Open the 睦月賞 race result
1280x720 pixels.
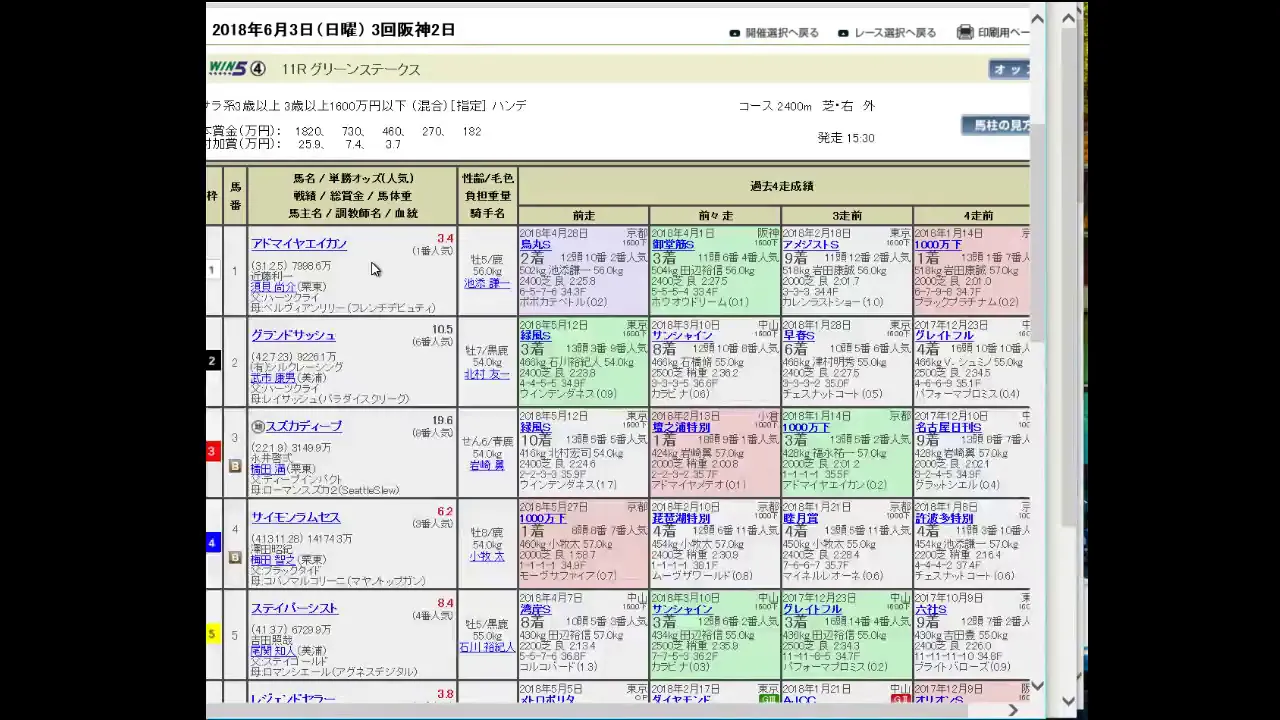[x=801, y=518]
